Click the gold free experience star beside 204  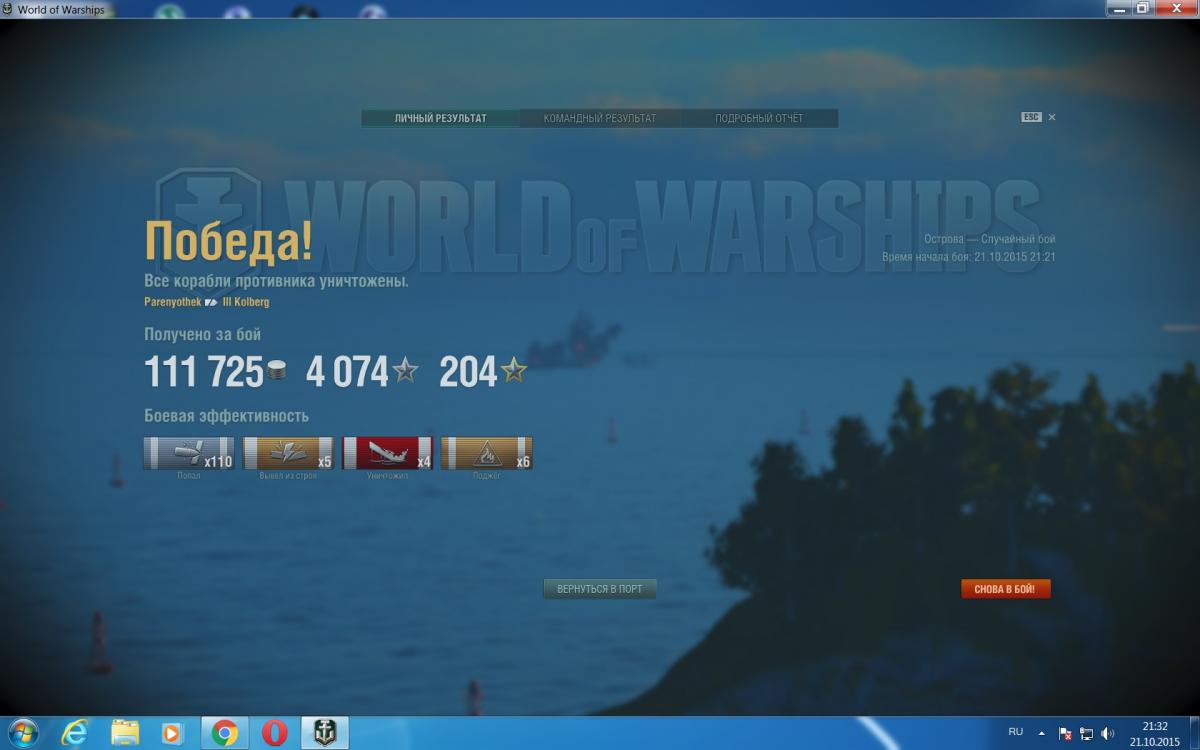514,371
